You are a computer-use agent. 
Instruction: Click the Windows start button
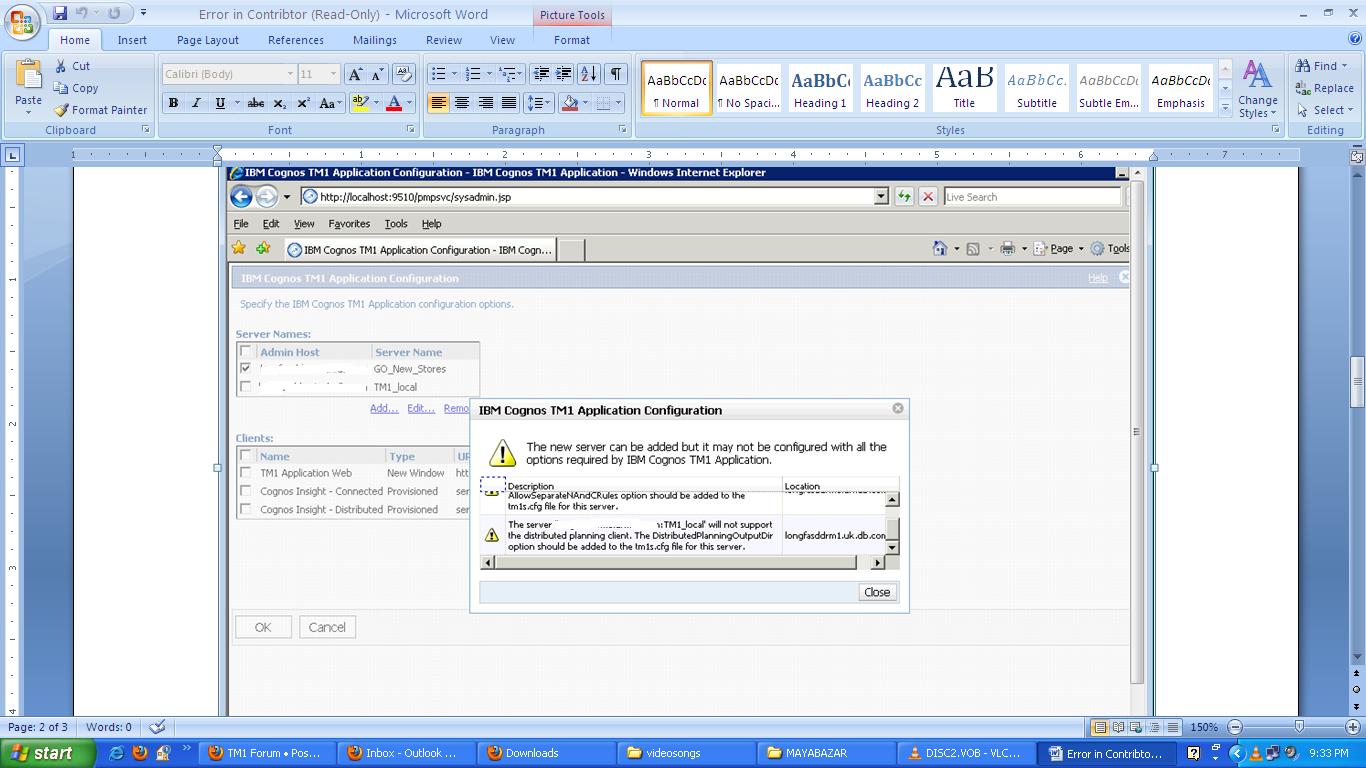click(x=47, y=753)
